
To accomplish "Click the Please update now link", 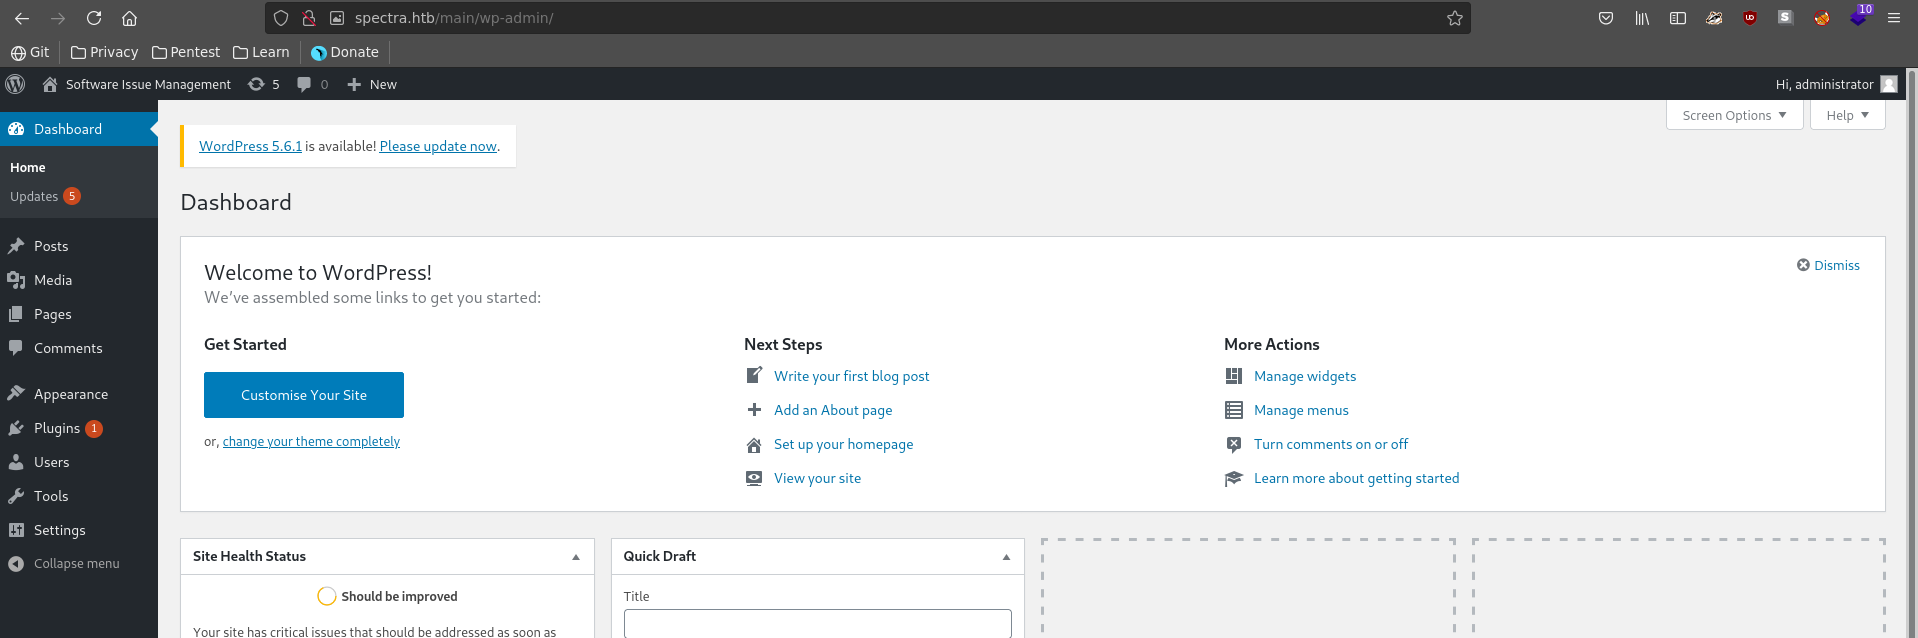I will tap(438, 146).
